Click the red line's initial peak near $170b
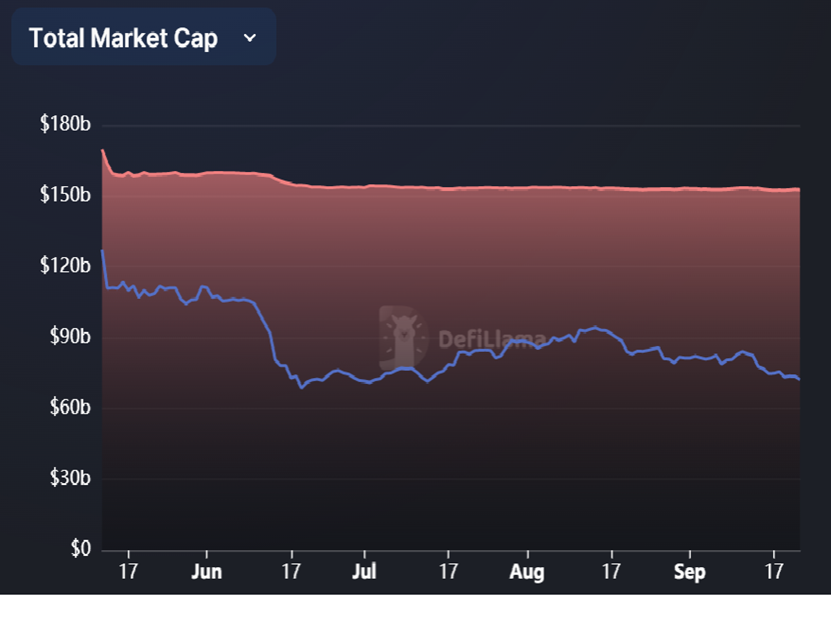This screenshot has height=624, width=831. tap(103, 151)
